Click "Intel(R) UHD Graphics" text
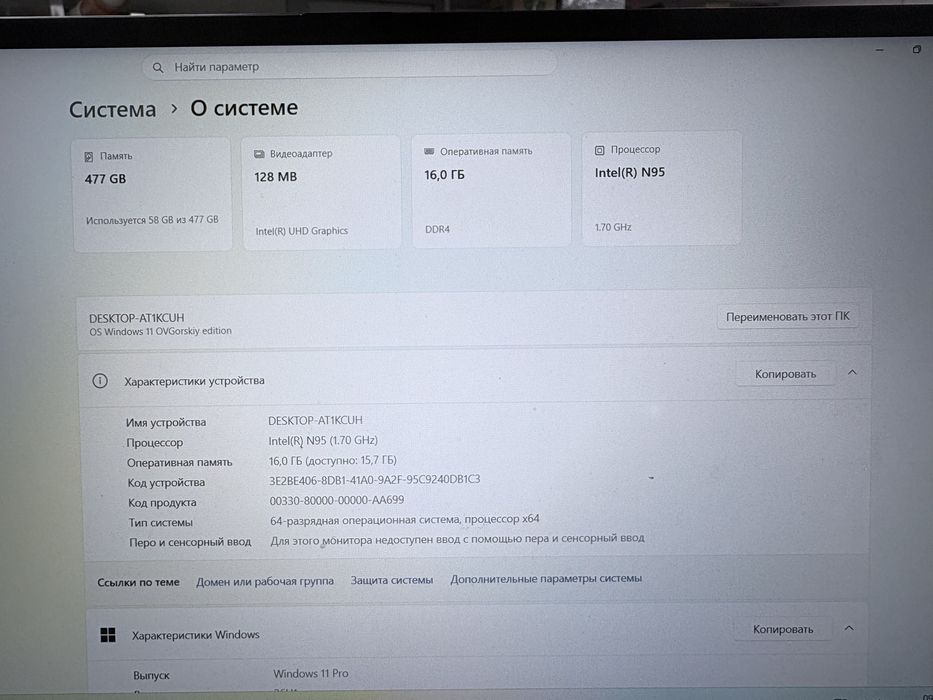The width and height of the screenshot is (933, 700). point(302,231)
